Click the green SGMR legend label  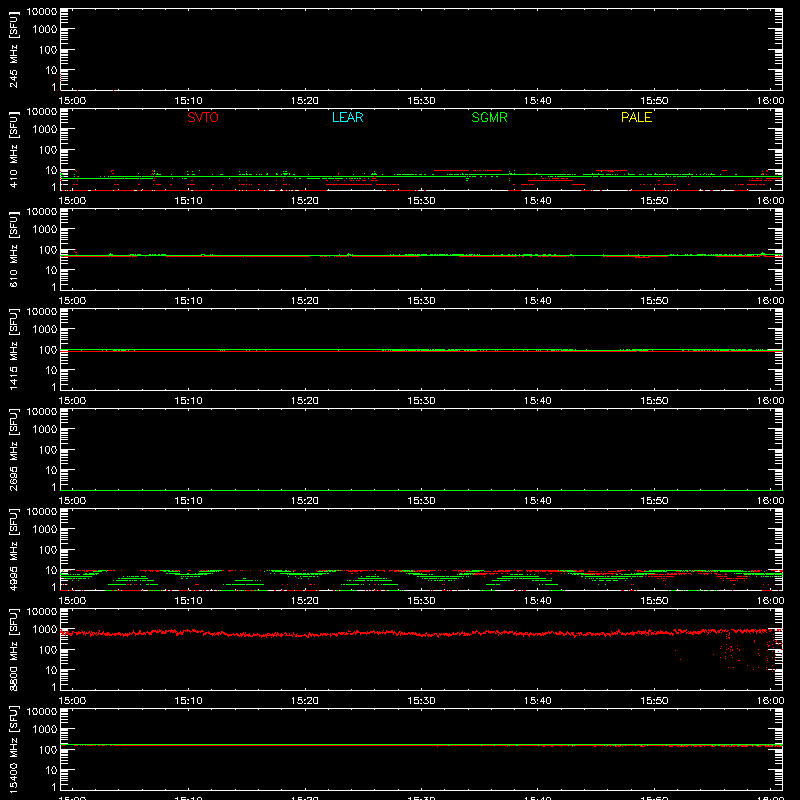[x=489, y=117]
